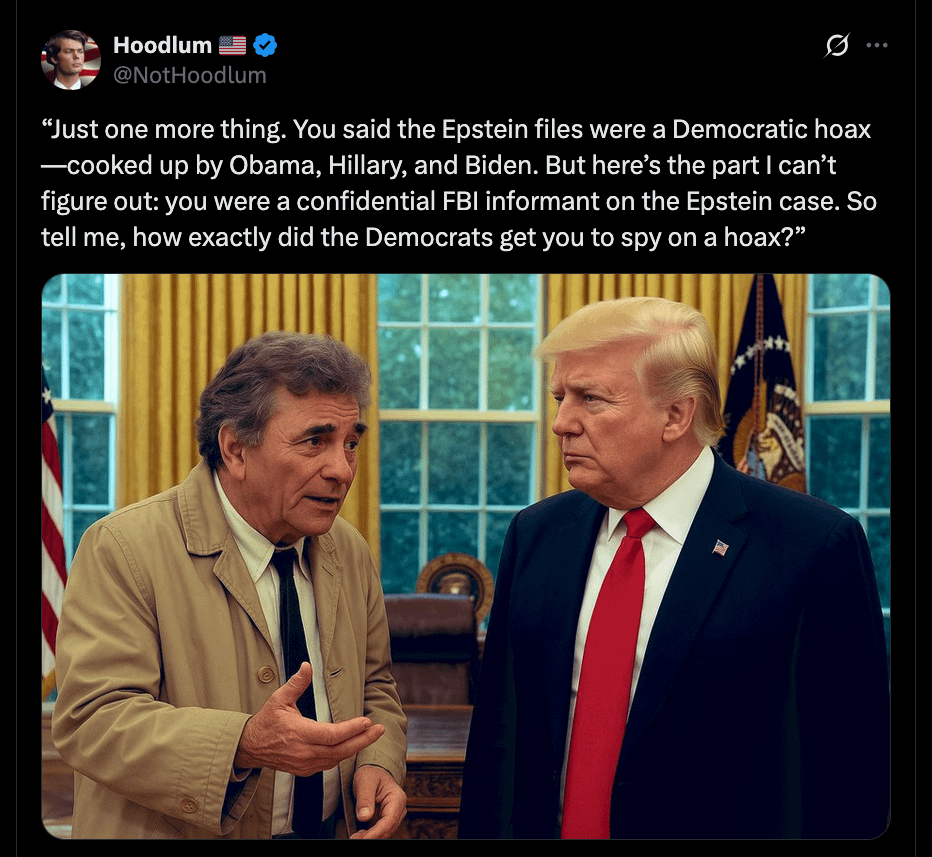The width and height of the screenshot is (932, 857).
Task: Click the display name Hoodlum
Action: point(162,45)
